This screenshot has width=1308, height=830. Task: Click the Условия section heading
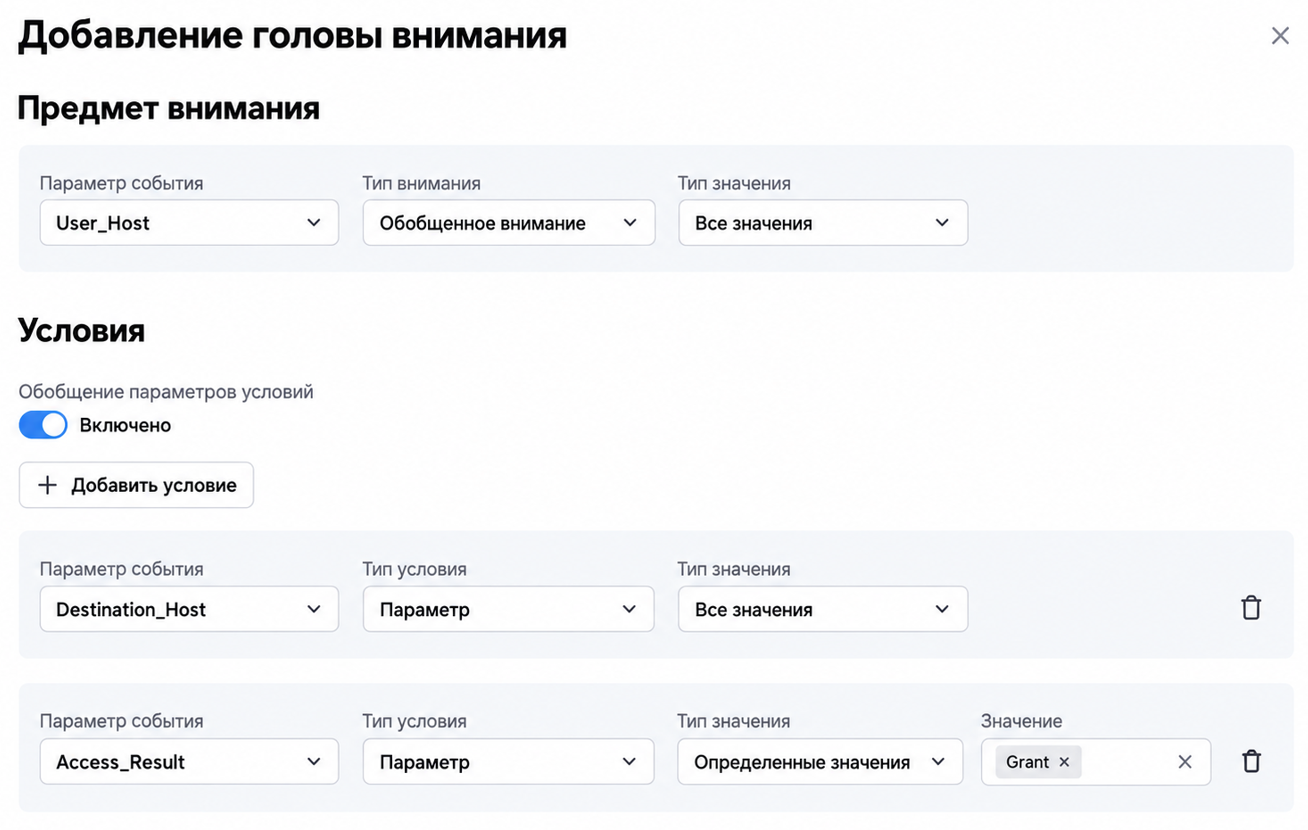click(x=82, y=330)
